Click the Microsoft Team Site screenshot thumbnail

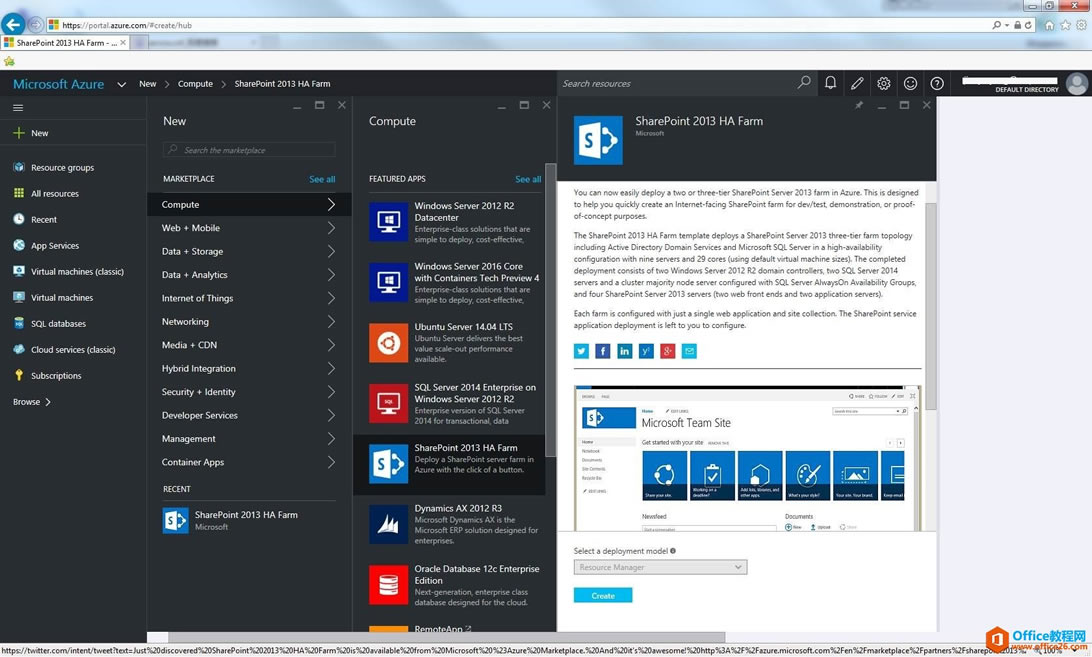pyautogui.click(x=747, y=458)
